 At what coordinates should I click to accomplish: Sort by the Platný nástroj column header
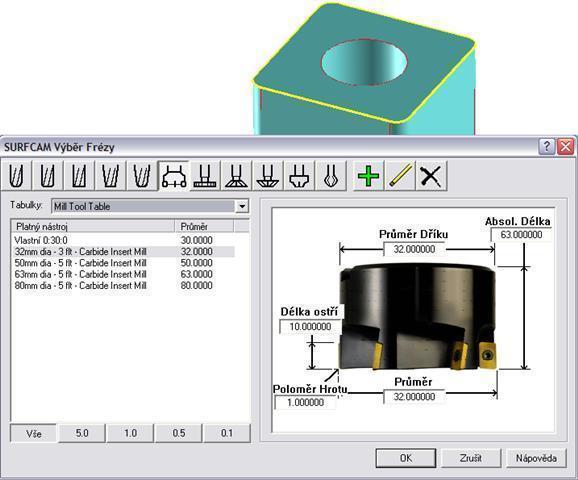click(93, 226)
